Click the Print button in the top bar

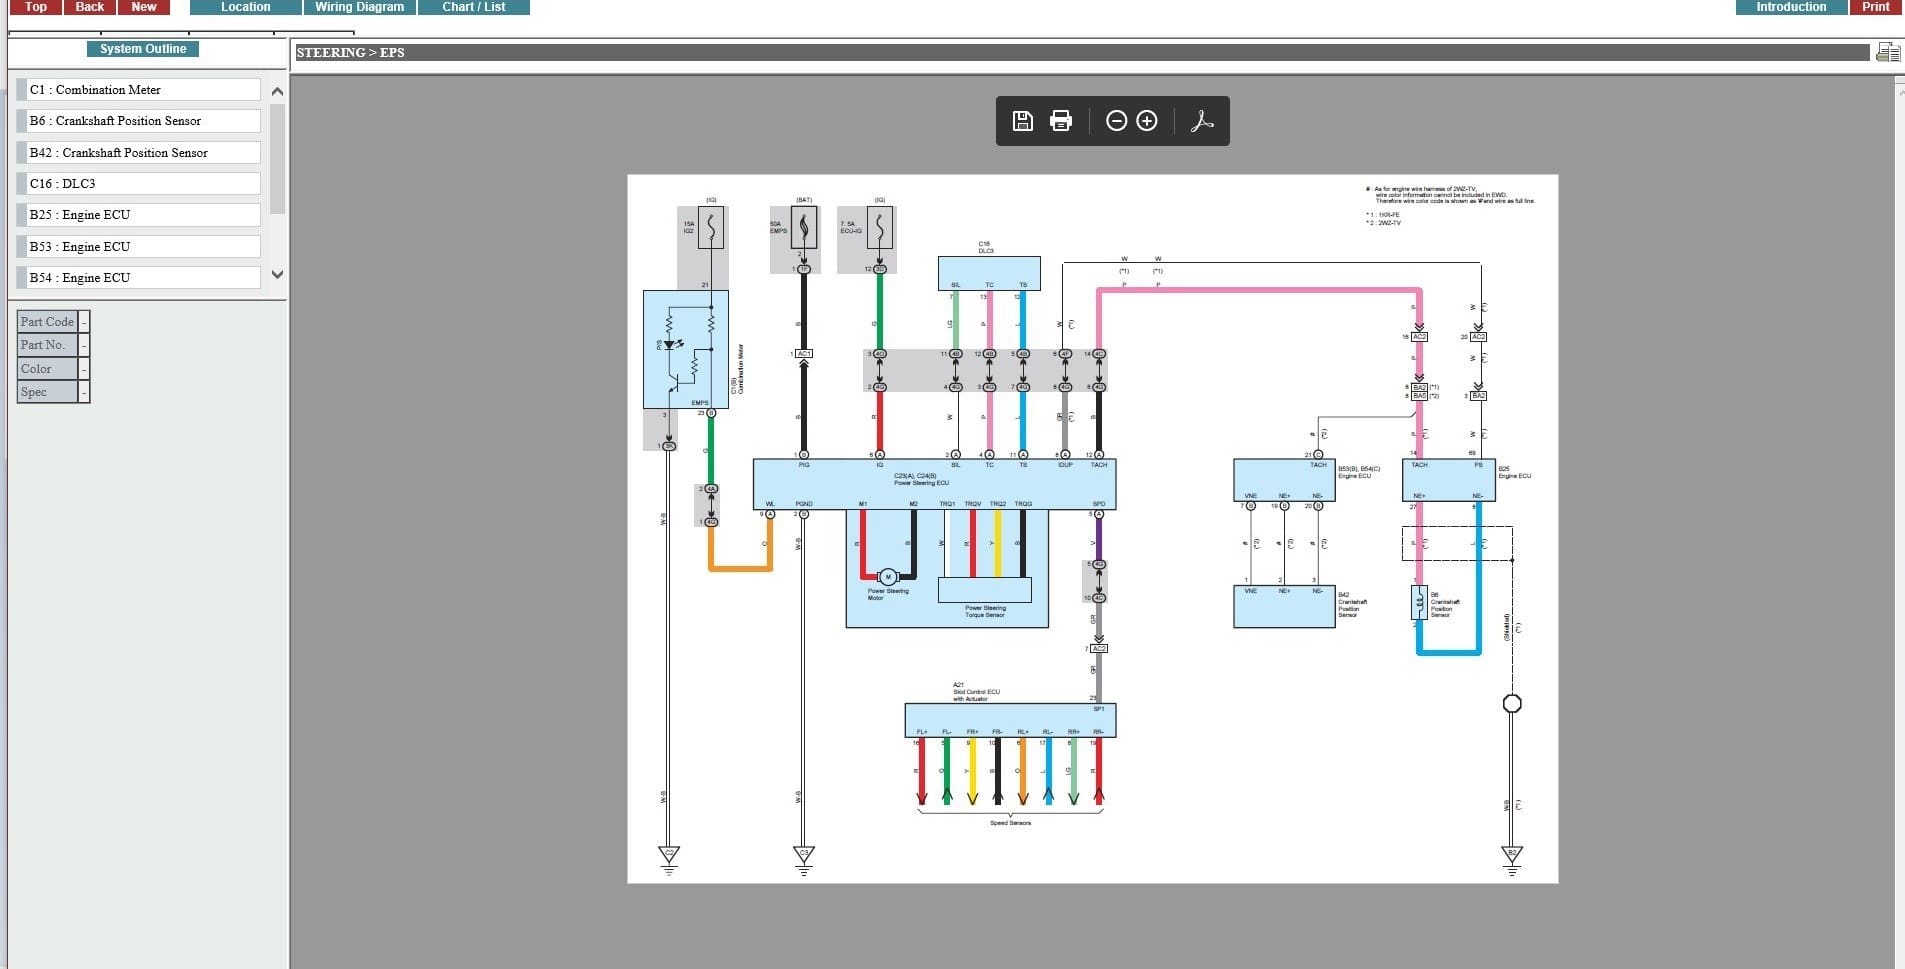(x=1876, y=7)
